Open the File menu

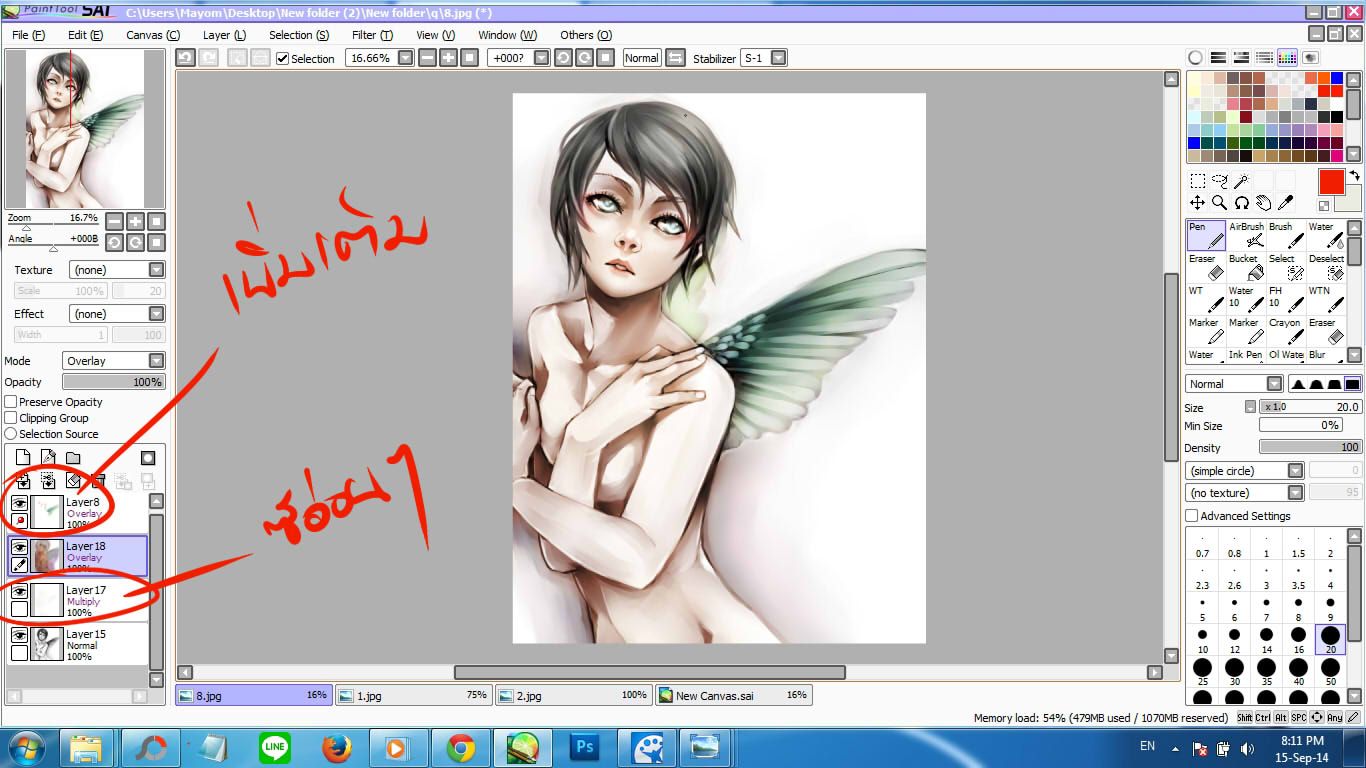pyautogui.click(x=28, y=35)
